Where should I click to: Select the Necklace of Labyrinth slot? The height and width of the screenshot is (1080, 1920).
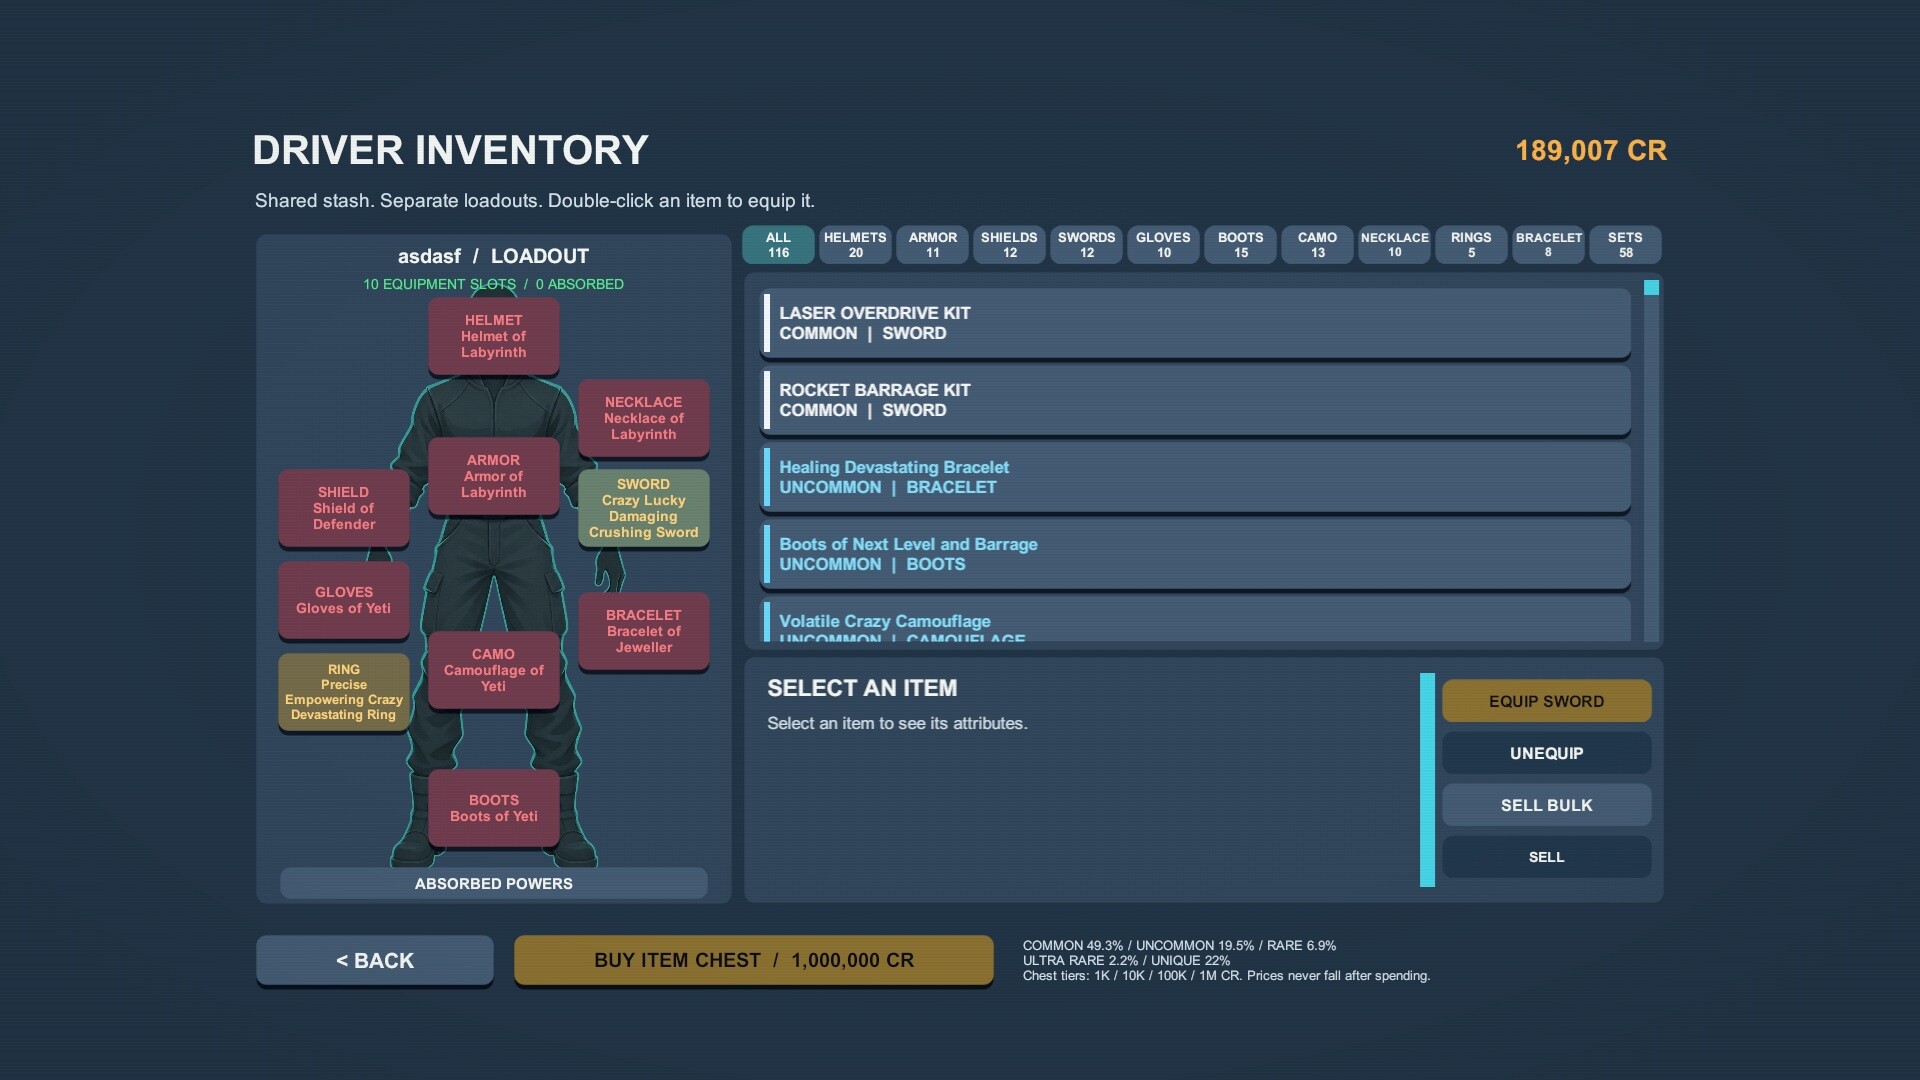point(643,418)
